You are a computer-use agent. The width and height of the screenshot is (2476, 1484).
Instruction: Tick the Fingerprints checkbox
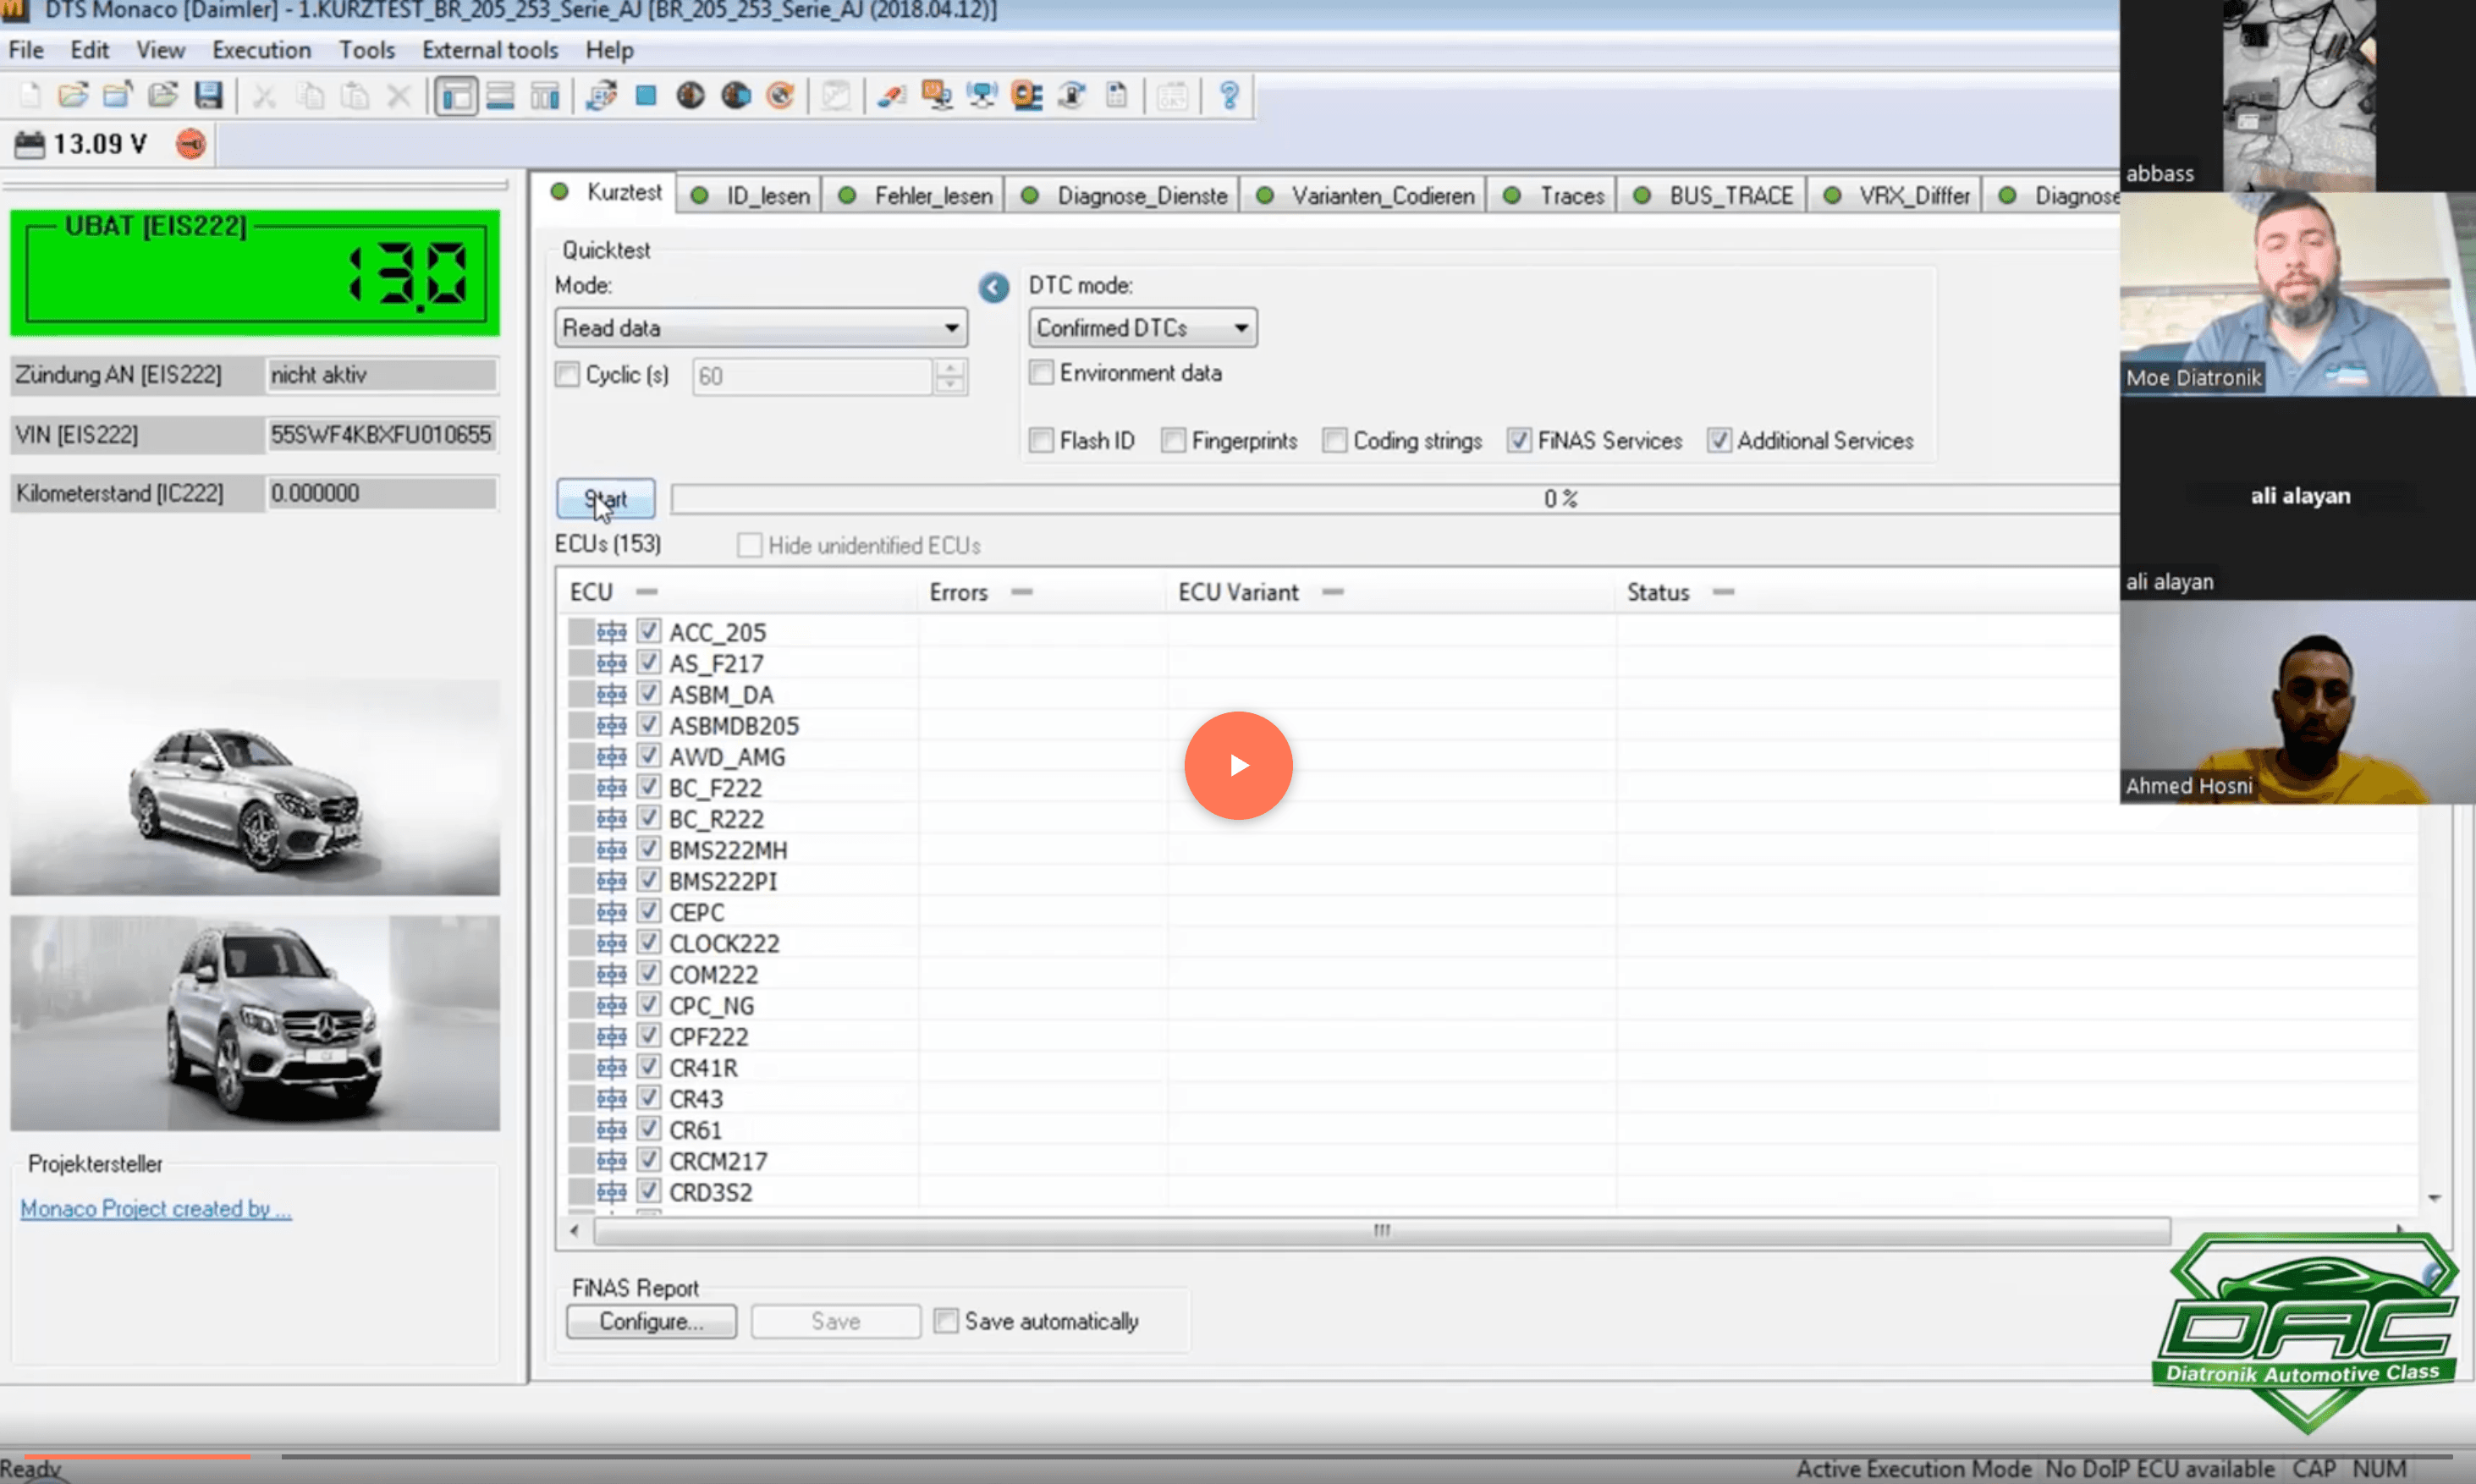(1173, 440)
